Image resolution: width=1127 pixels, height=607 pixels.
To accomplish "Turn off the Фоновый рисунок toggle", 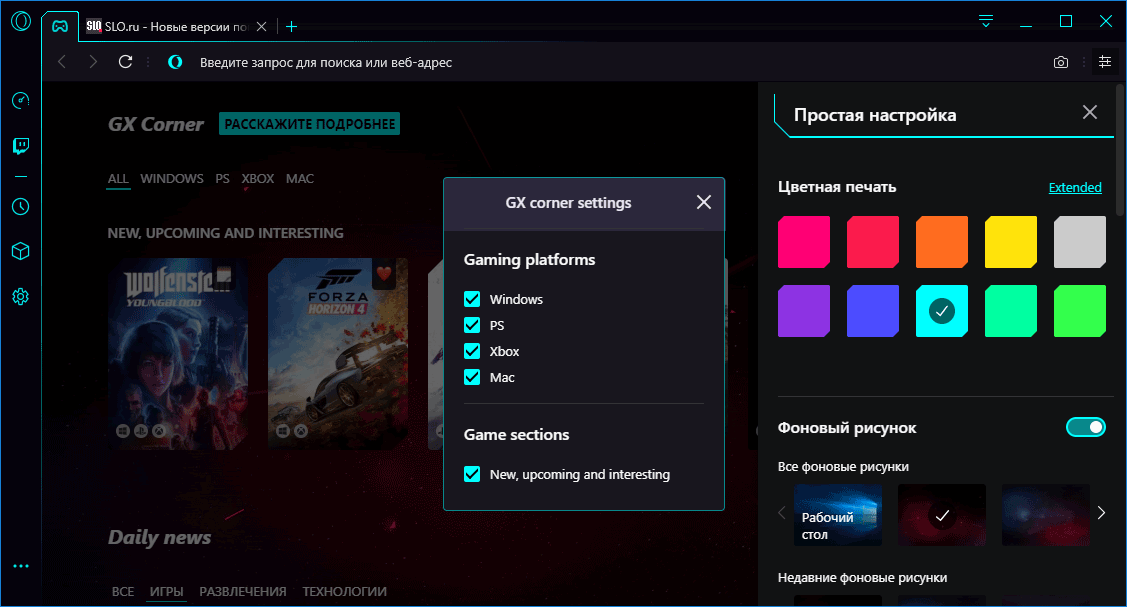I will click(1085, 427).
